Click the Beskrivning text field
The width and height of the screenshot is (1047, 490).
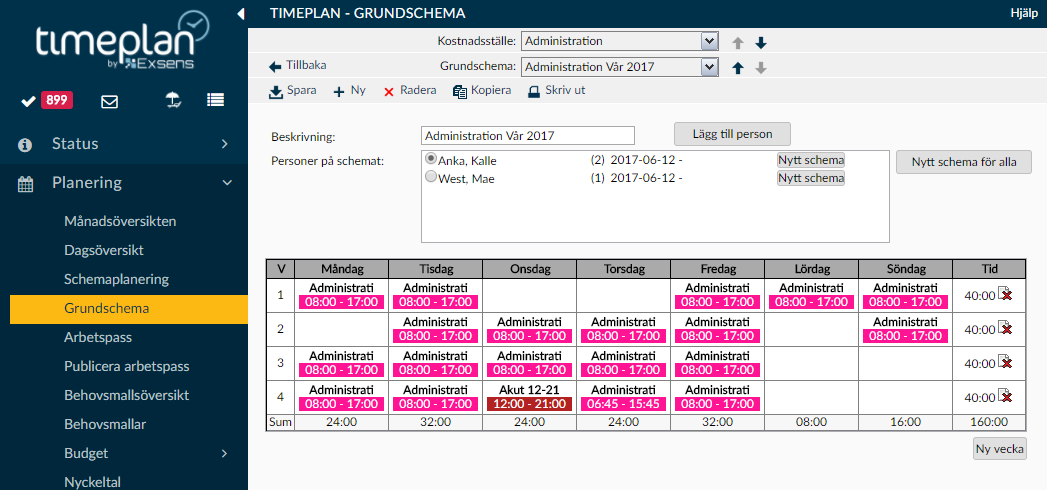528,136
